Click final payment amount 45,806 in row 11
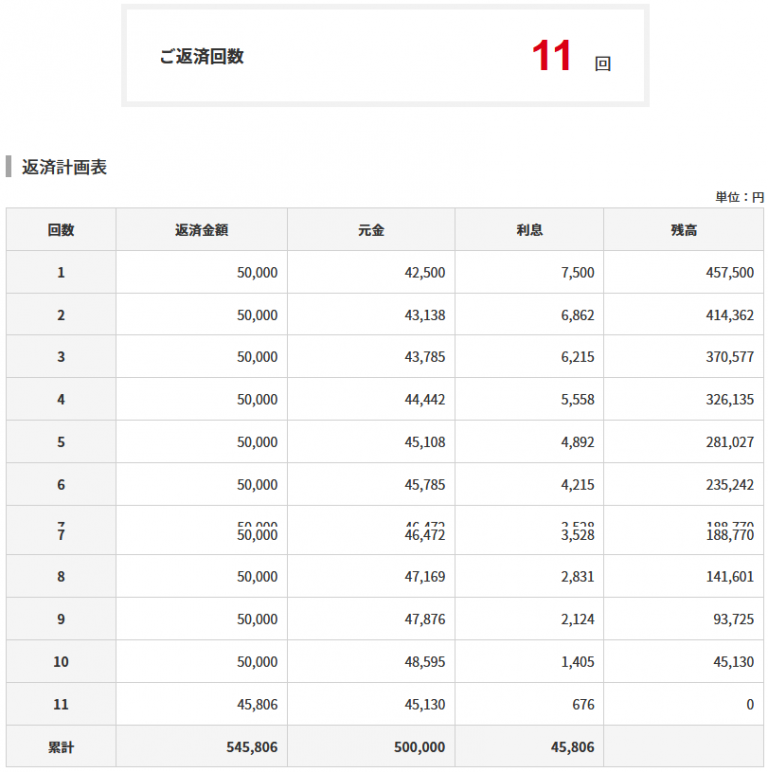The height and width of the screenshot is (772, 768). click(x=257, y=705)
